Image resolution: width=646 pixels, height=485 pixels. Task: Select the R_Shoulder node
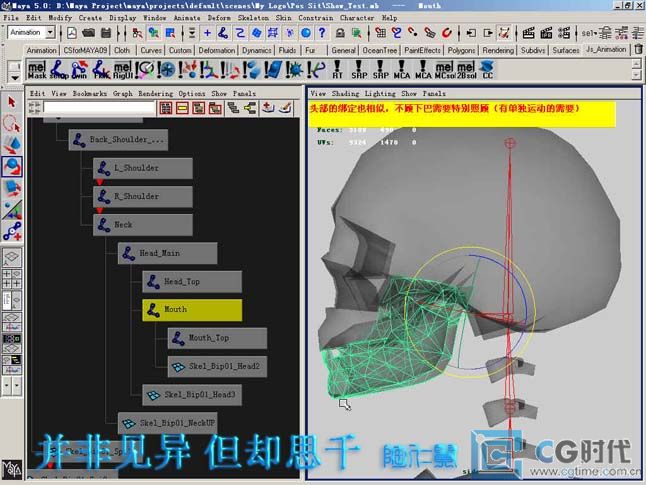point(143,197)
